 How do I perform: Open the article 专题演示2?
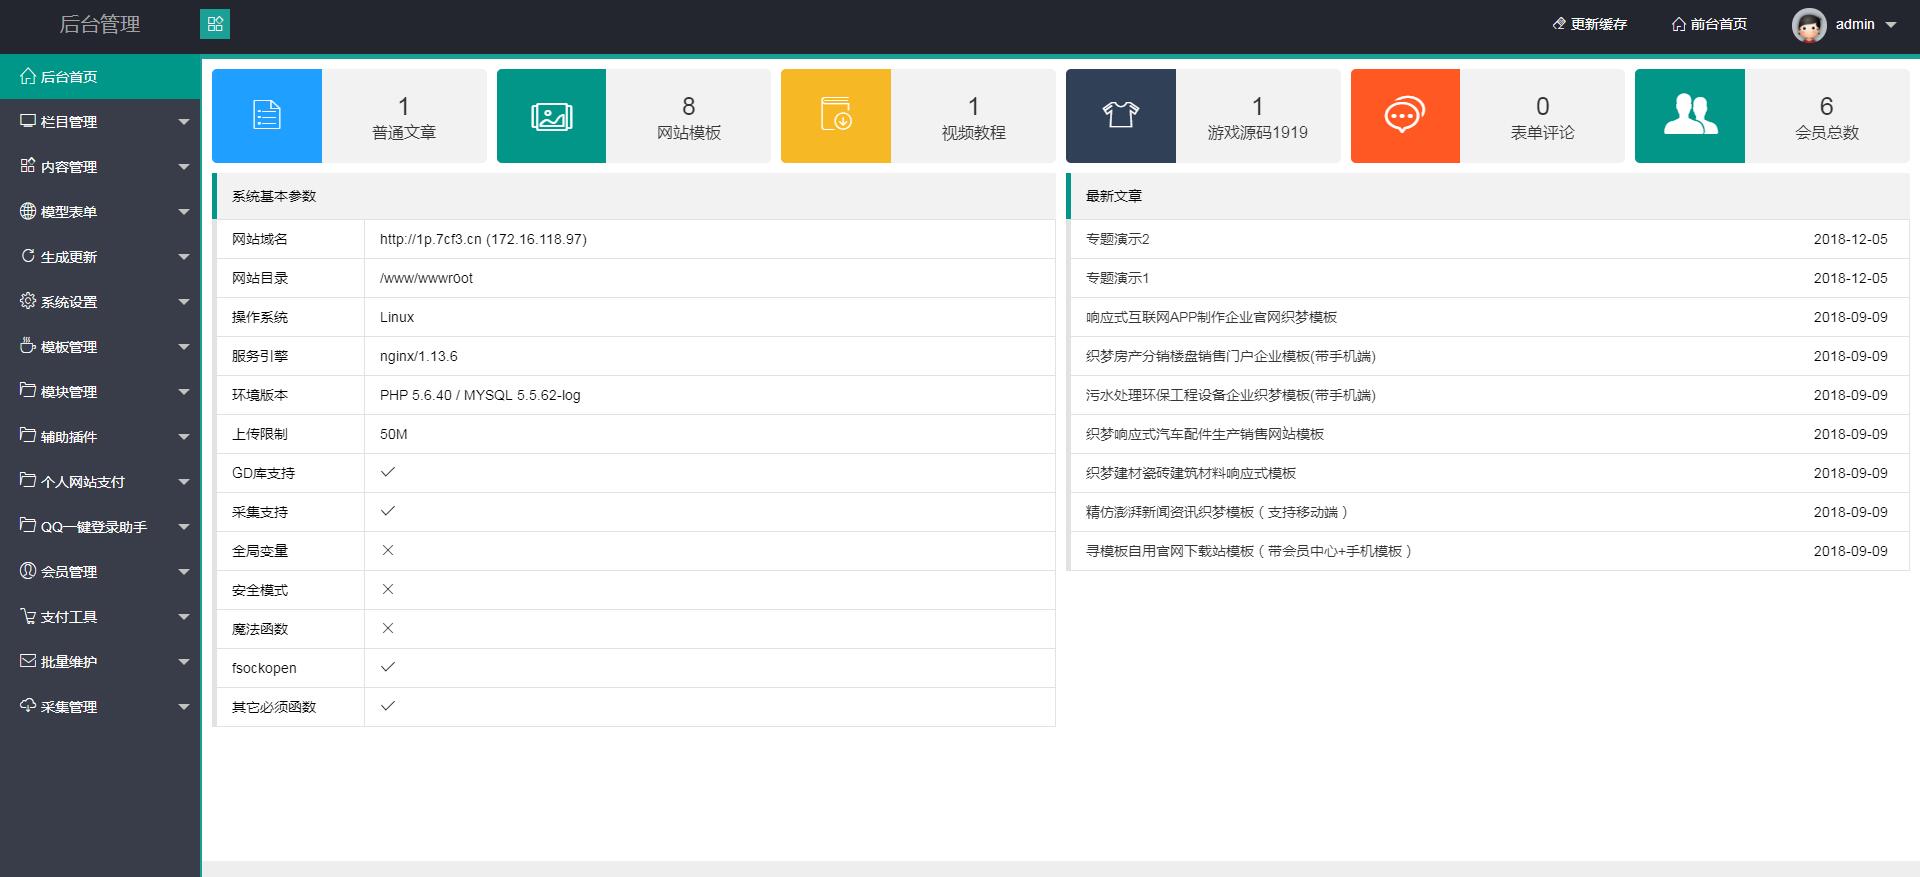pyautogui.click(x=1118, y=240)
